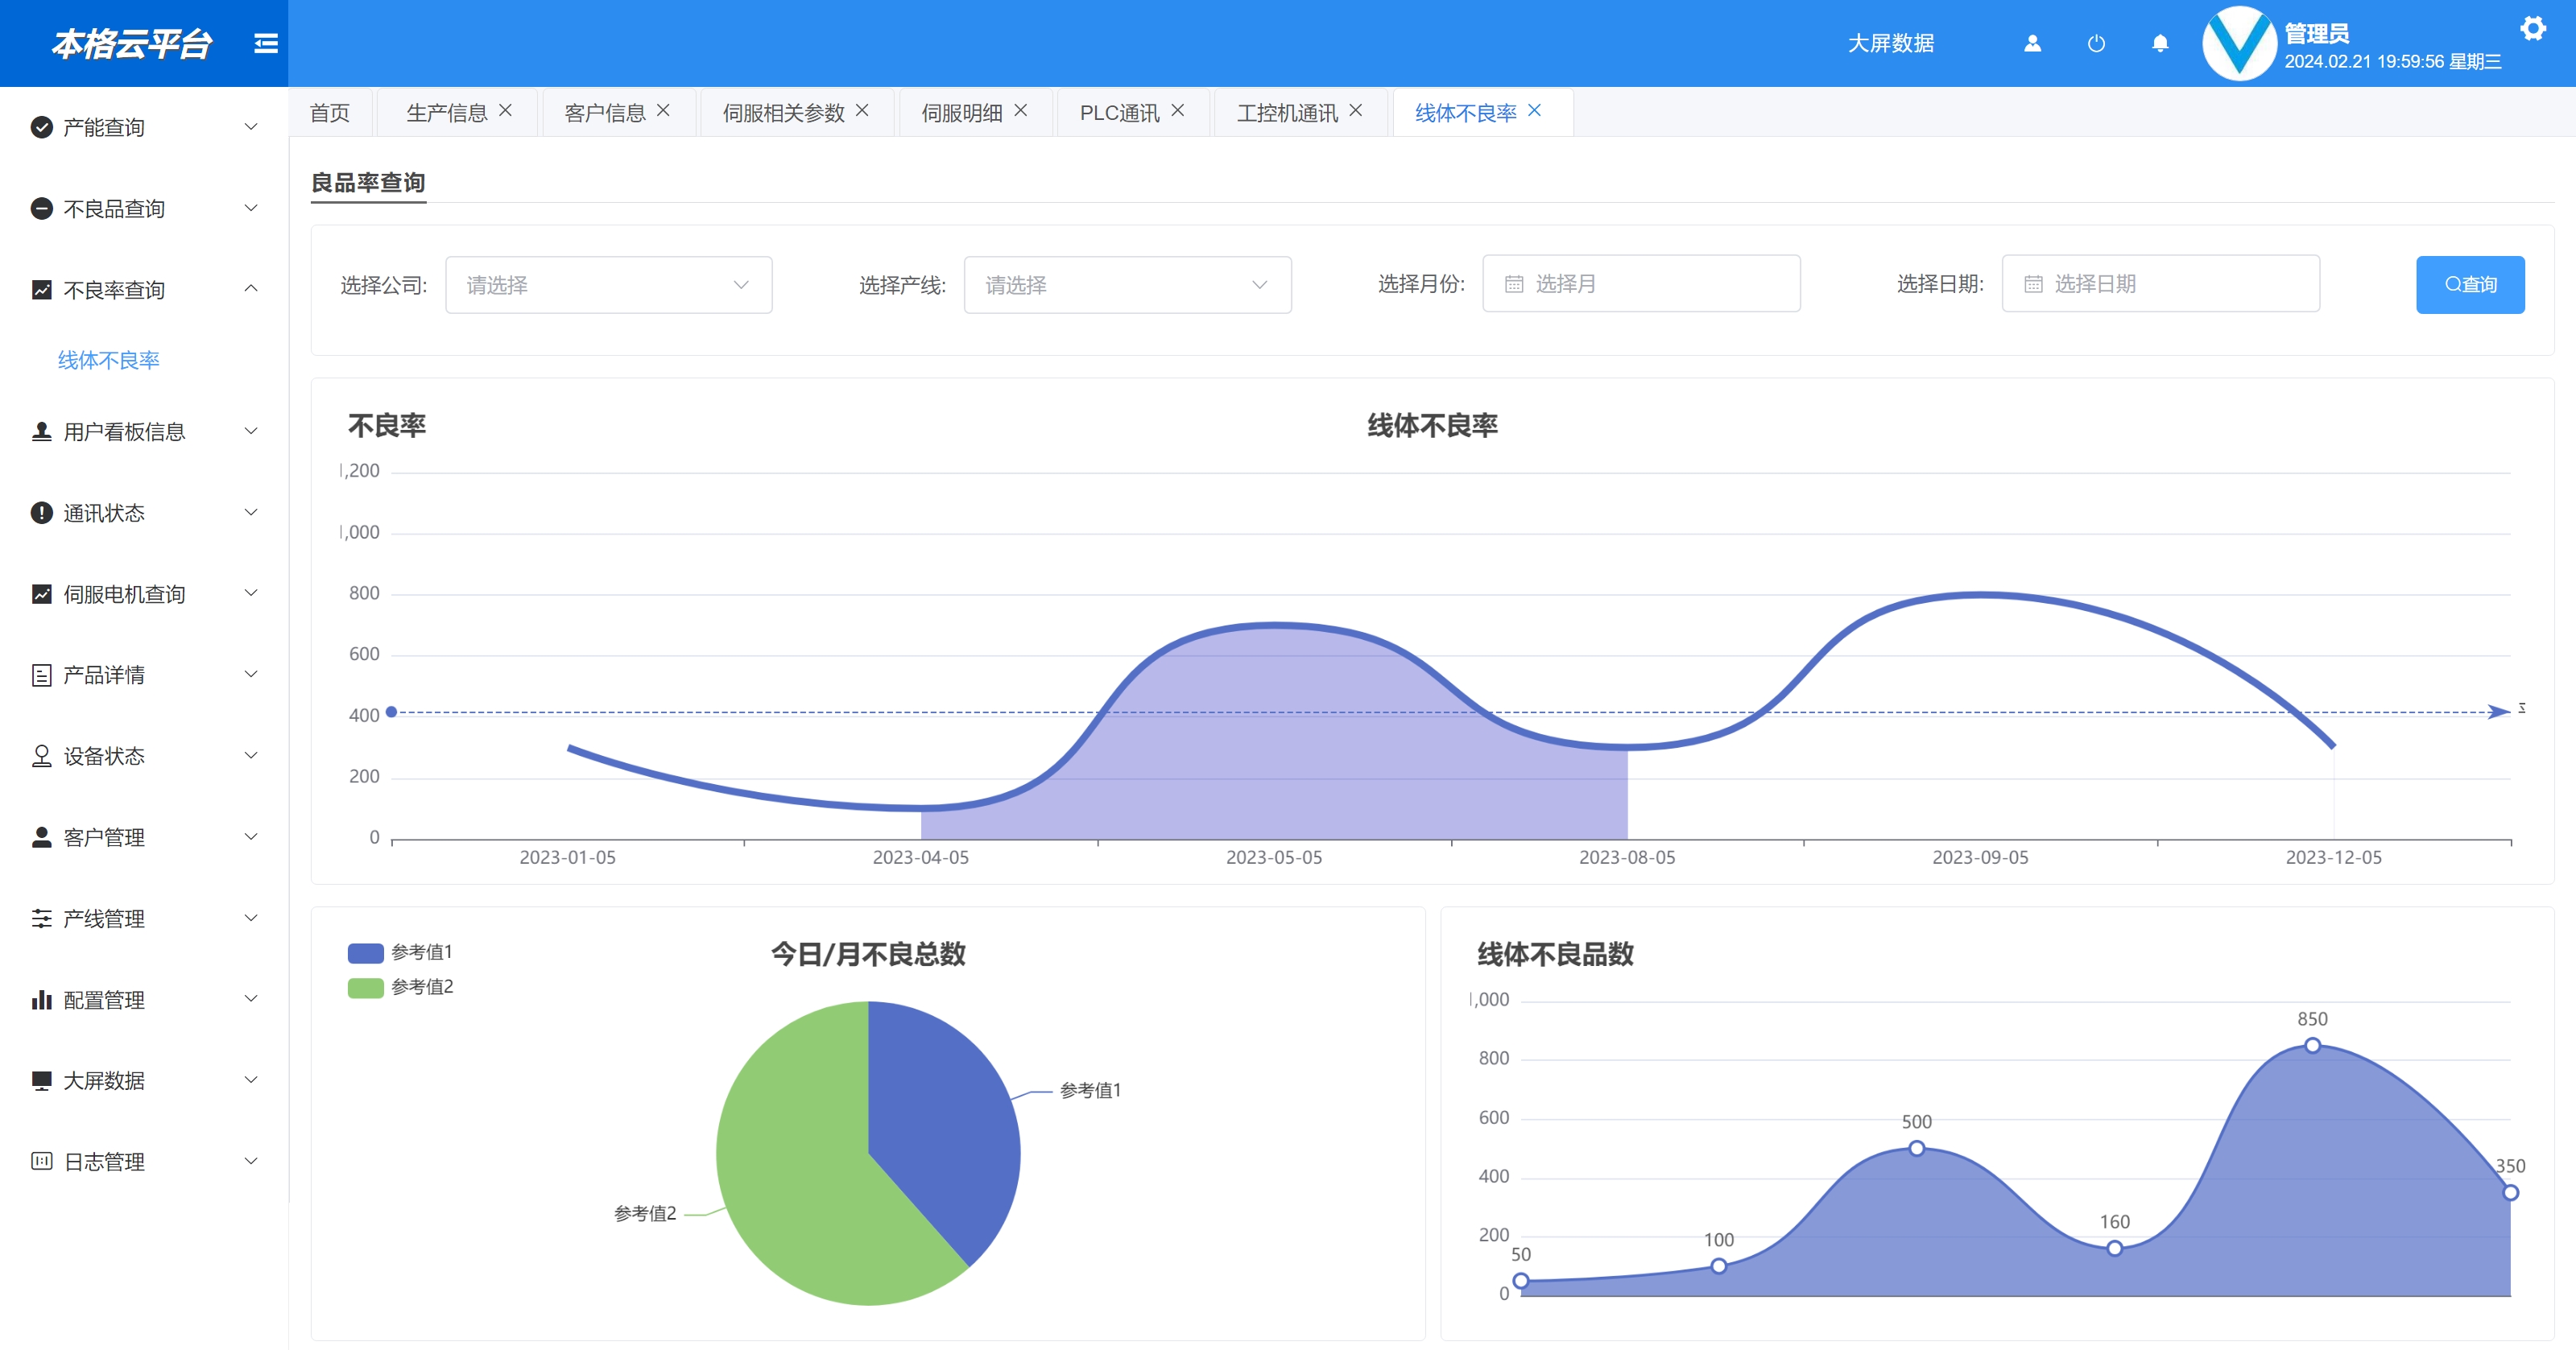This screenshot has height=1350, width=2576.
Task: Switch to the 生产信息 tab
Action: pyautogui.click(x=446, y=112)
